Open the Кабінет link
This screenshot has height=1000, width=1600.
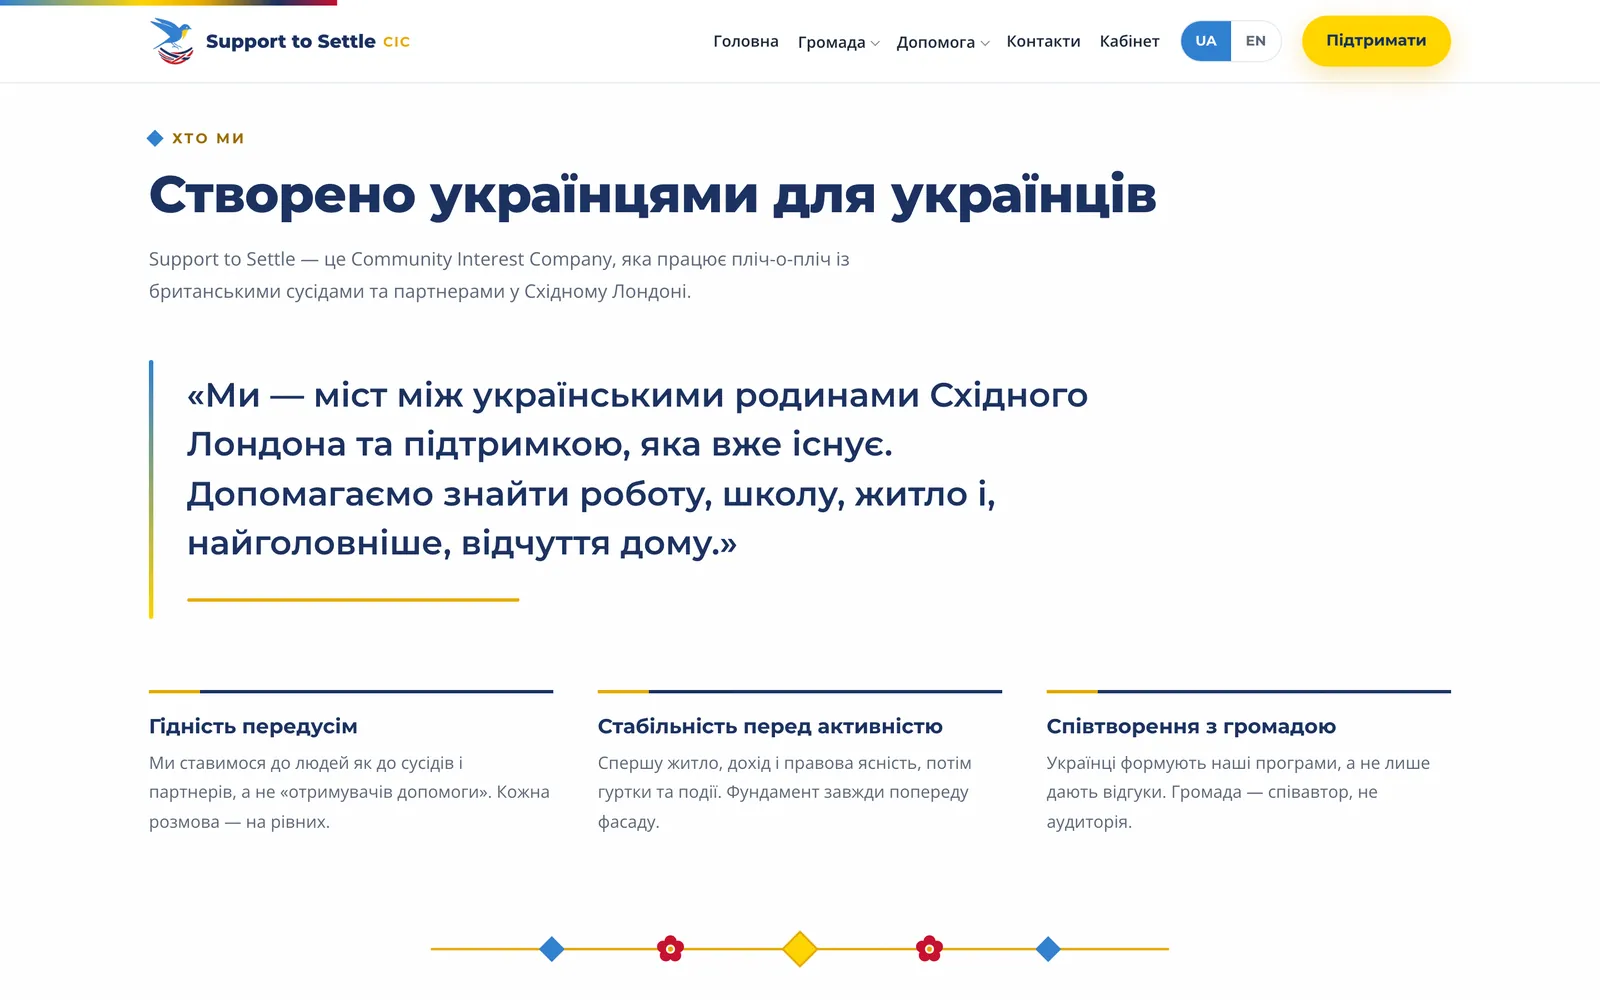click(1130, 41)
